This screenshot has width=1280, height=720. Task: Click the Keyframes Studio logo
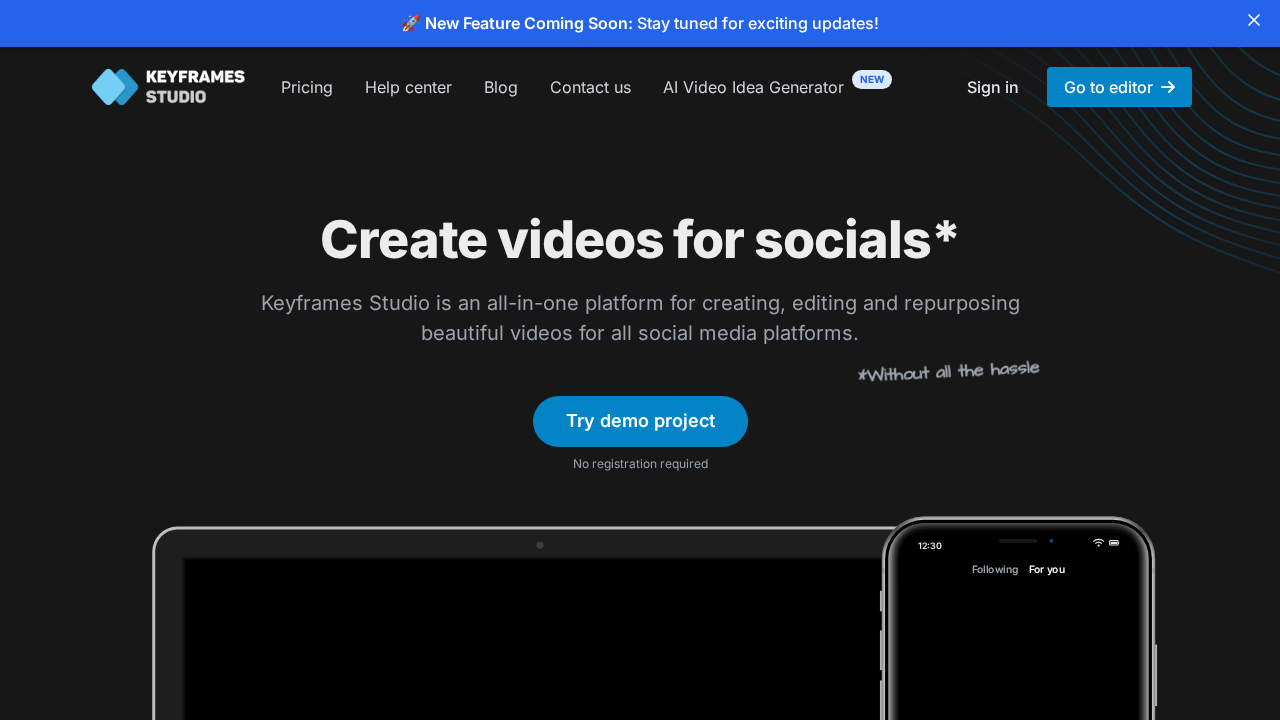(168, 87)
